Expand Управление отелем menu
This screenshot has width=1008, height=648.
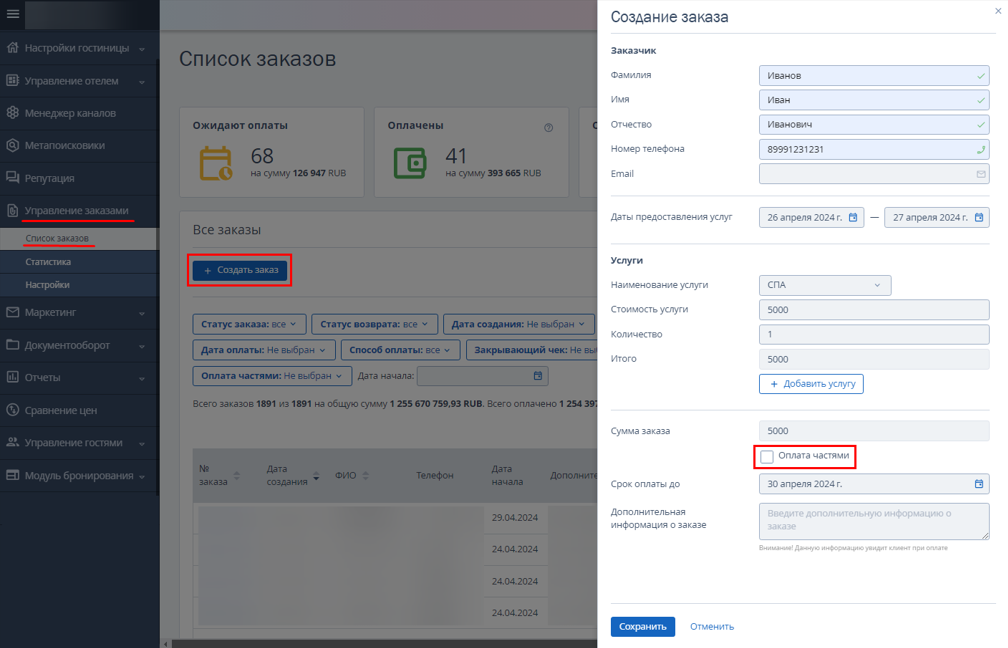coord(79,80)
